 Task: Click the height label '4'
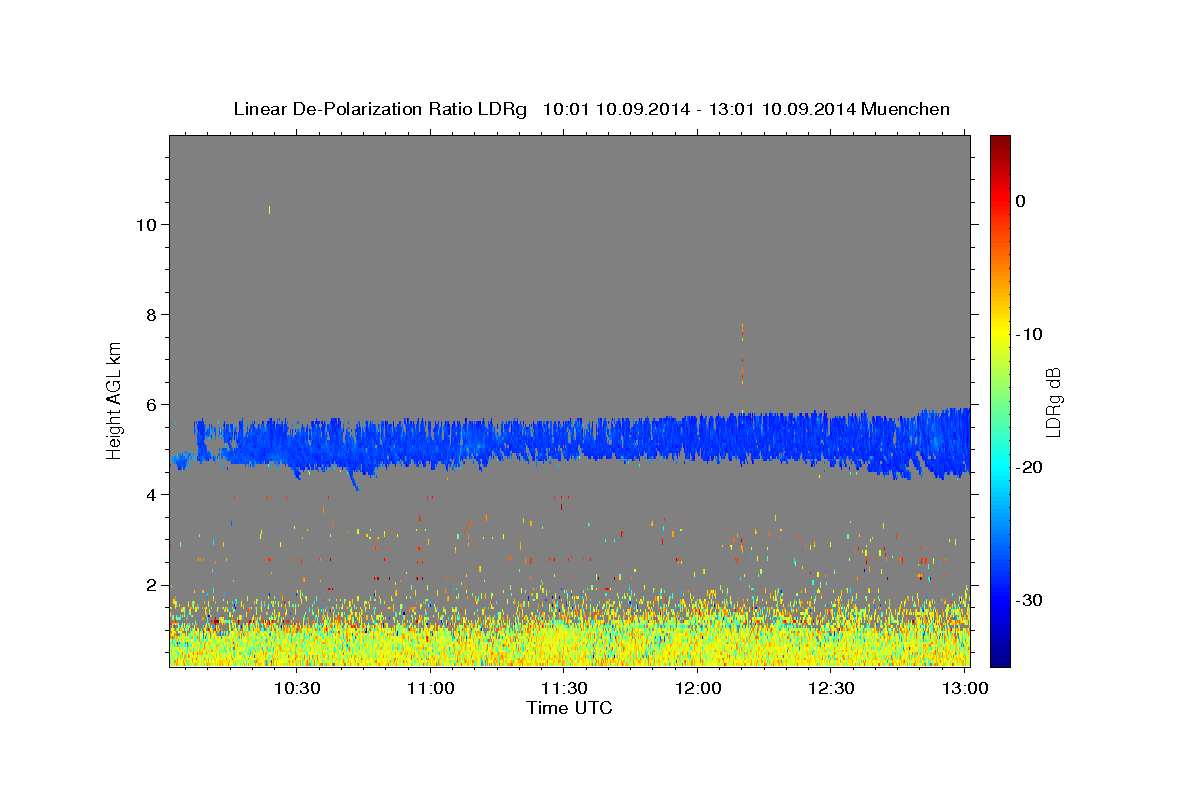[x=149, y=494]
